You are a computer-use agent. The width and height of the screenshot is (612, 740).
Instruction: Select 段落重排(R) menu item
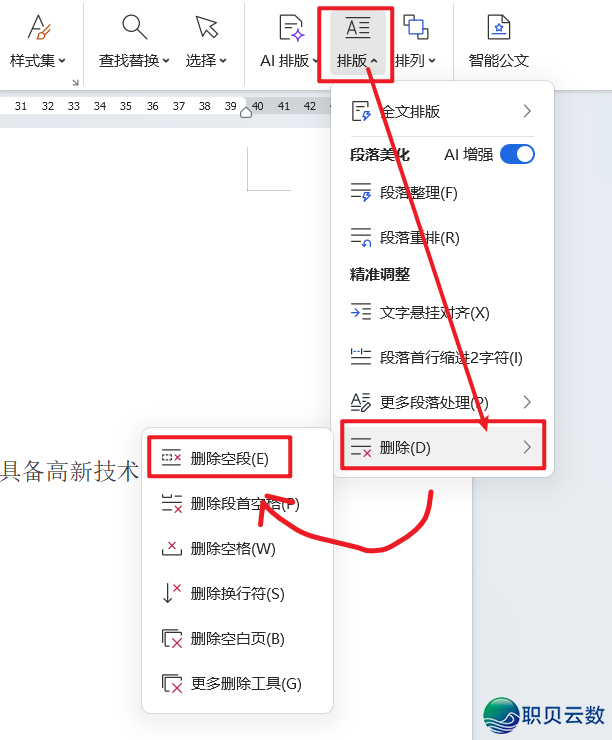pos(442,237)
